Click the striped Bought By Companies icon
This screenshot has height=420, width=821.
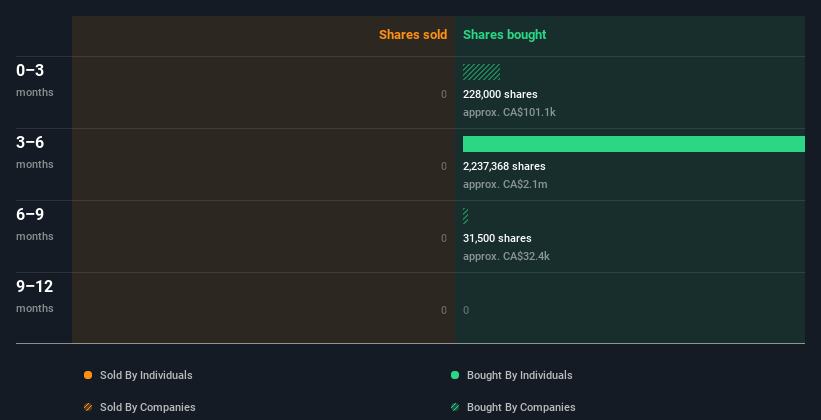455,407
